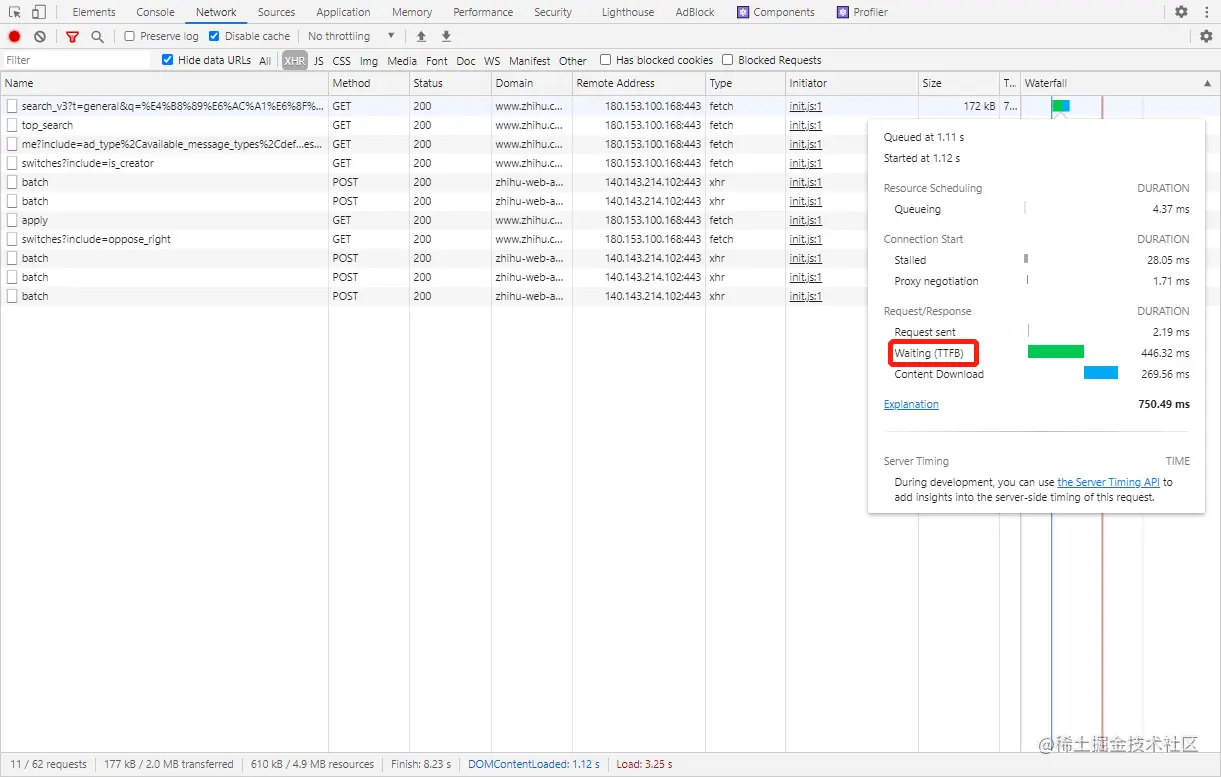Click the search_v3 waterfall timing bar
This screenshot has height=777, width=1221.
(1060, 106)
